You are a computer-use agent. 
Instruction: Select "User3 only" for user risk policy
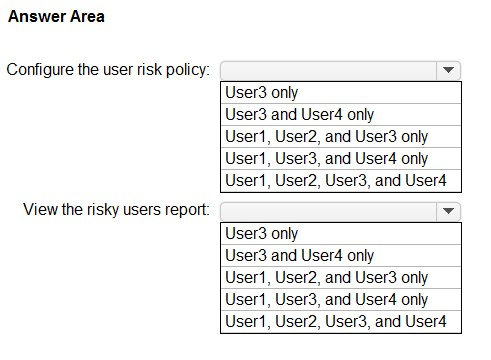(x=341, y=93)
